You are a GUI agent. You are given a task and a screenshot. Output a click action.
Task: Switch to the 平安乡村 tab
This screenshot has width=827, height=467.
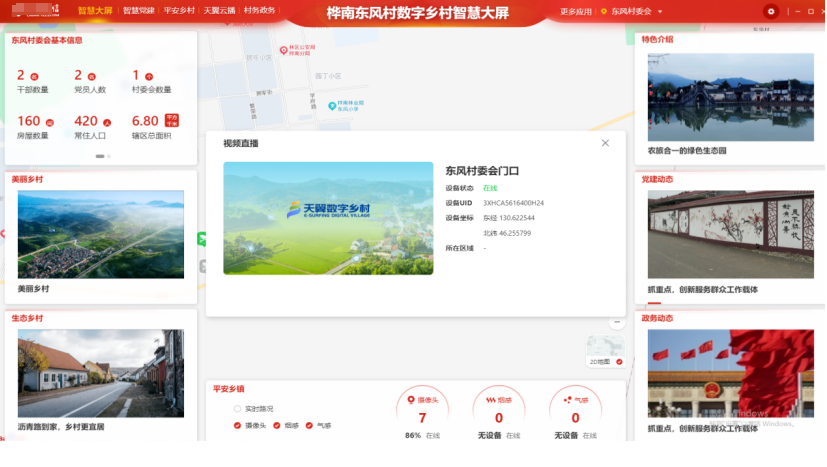[x=179, y=11]
